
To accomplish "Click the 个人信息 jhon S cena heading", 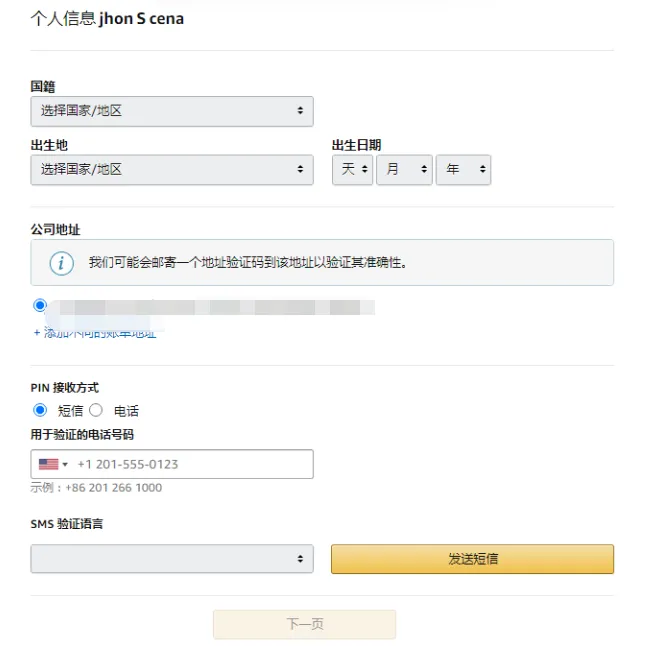I will 107,18.
